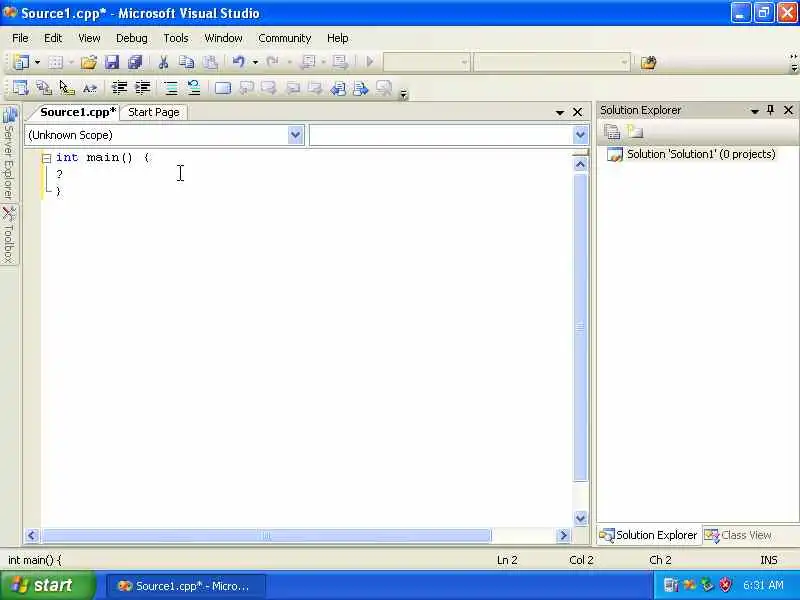Click the 6:31 AM system clock
800x600 pixels.
[x=763, y=585]
